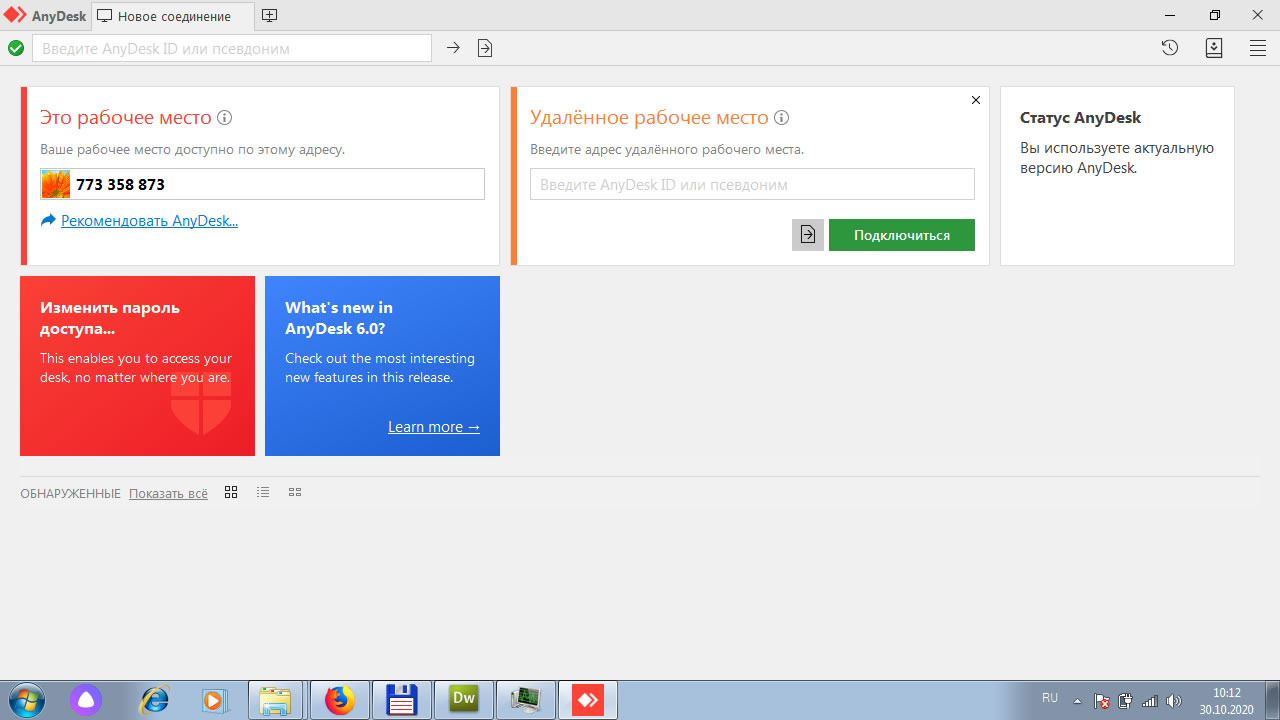Launch Internet Explorer from taskbar

pos(155,700)
